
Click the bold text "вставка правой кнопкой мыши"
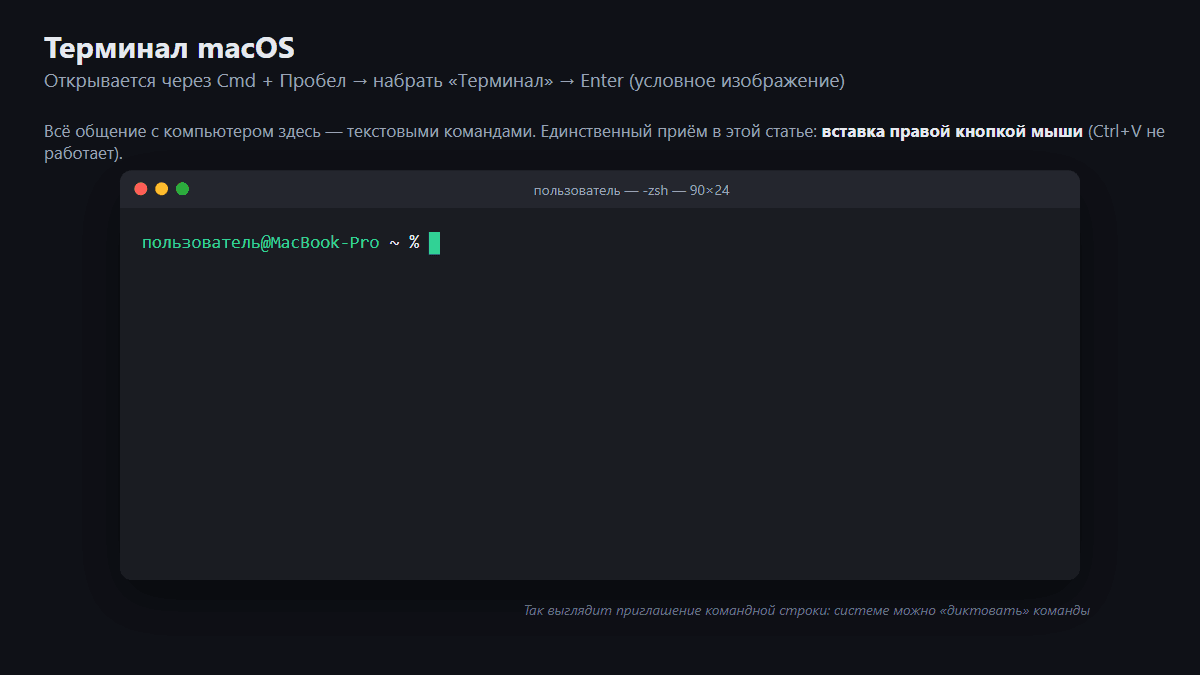pos(952,132)
